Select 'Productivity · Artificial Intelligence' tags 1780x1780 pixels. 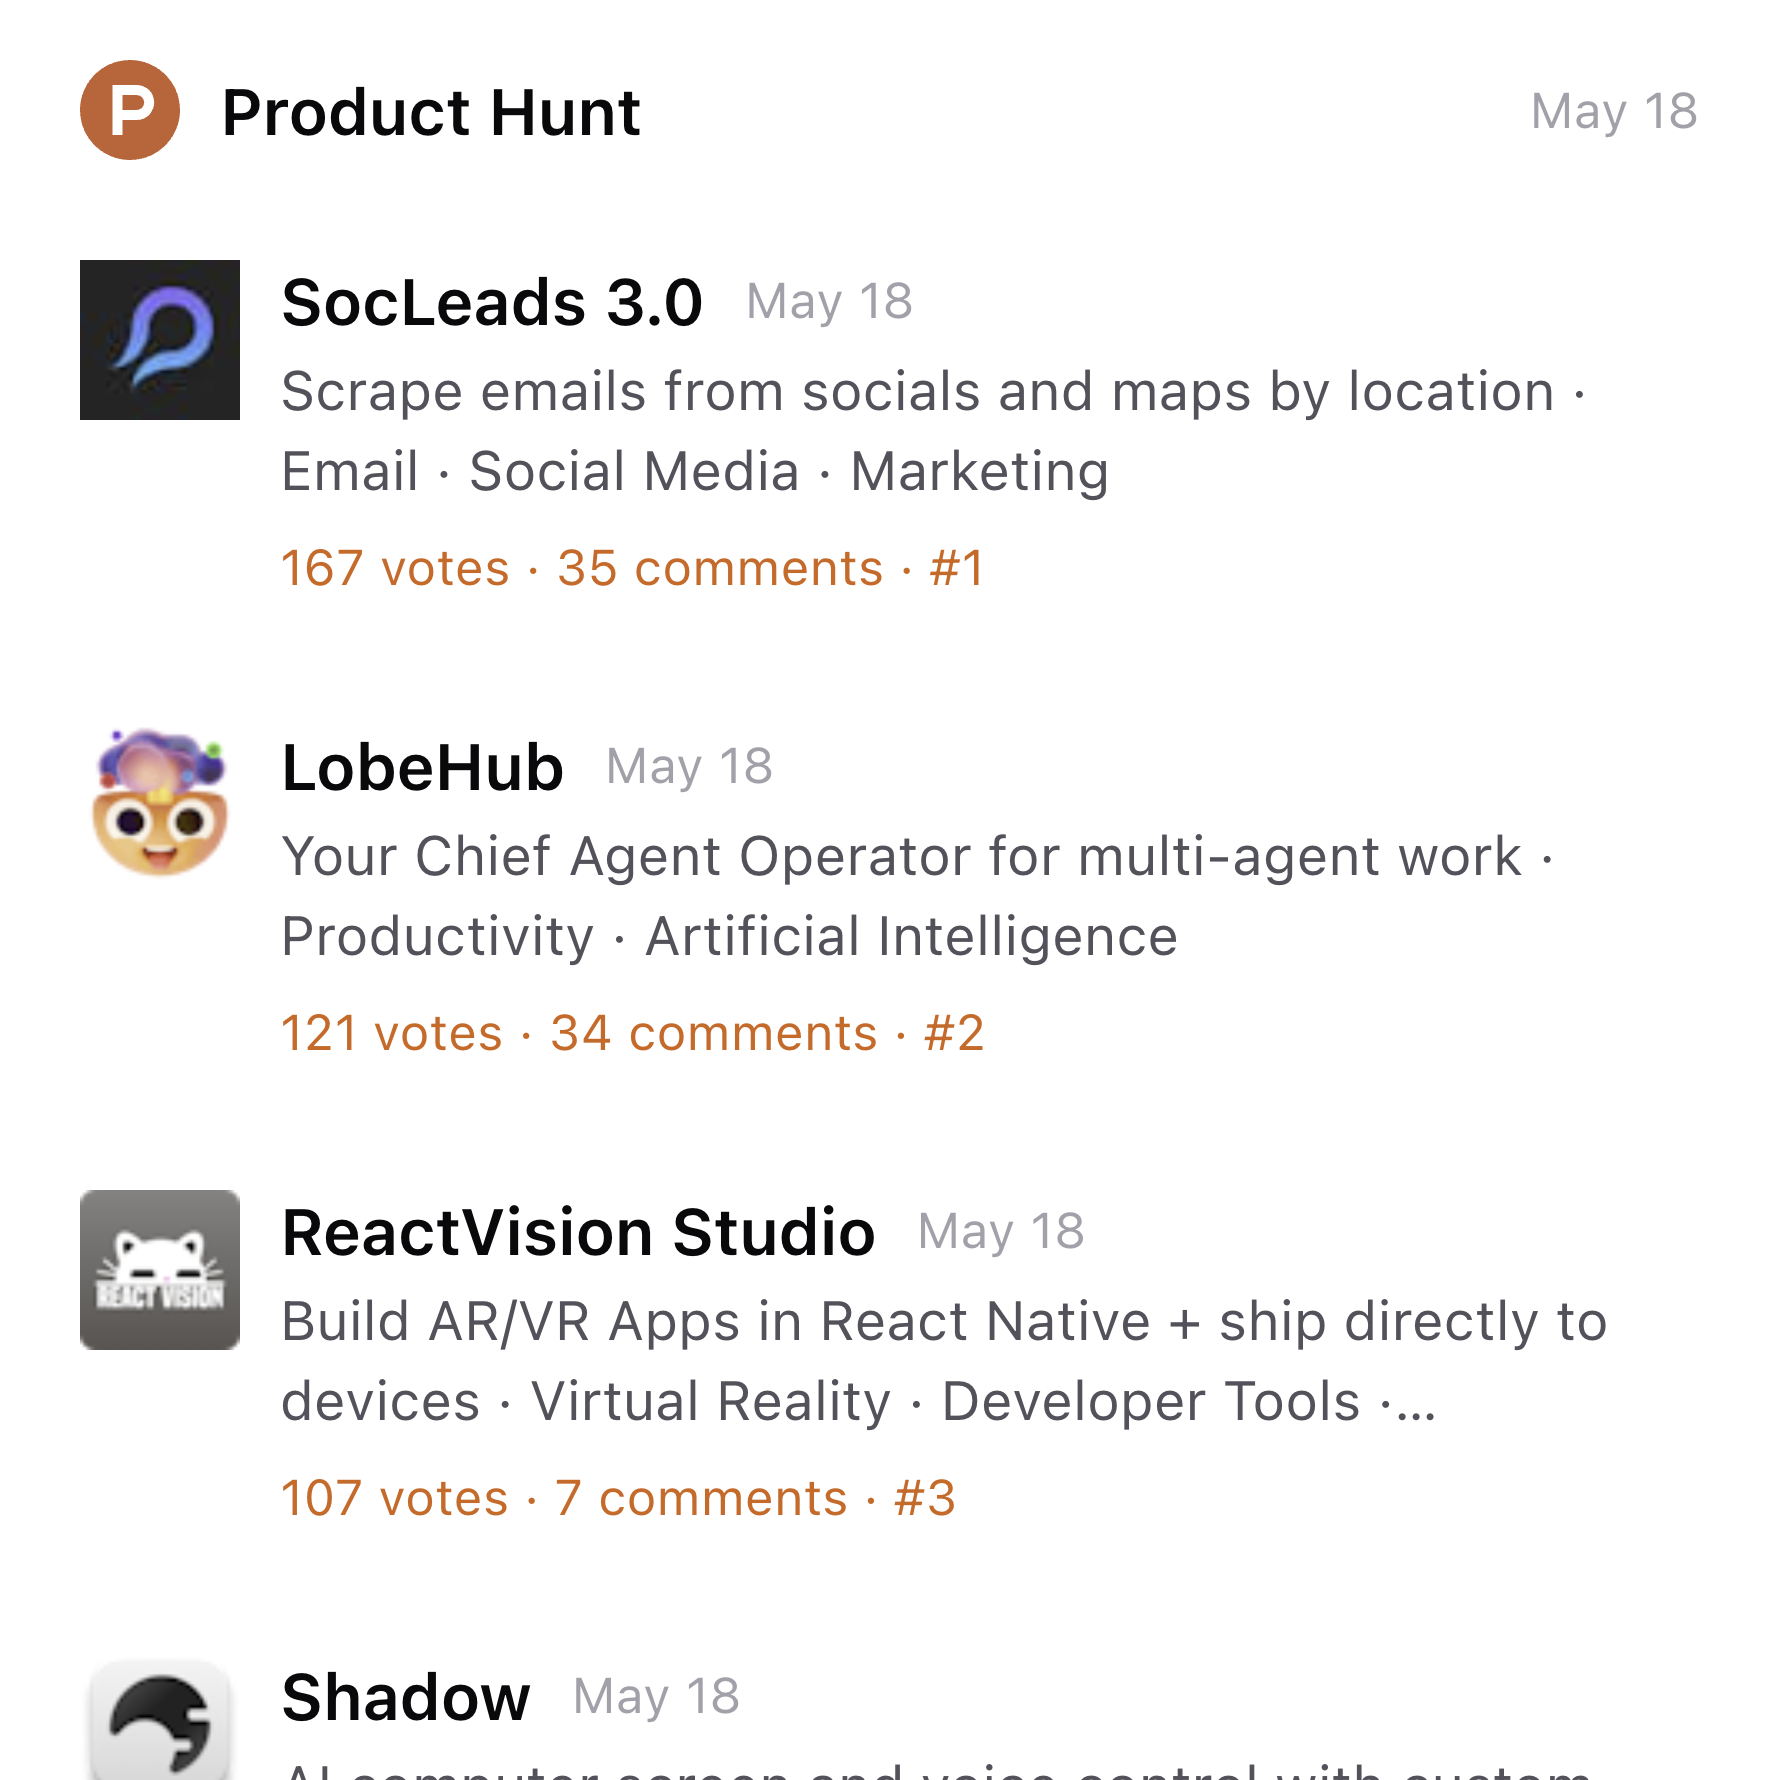pyautogui.click(x=730, y=937)
